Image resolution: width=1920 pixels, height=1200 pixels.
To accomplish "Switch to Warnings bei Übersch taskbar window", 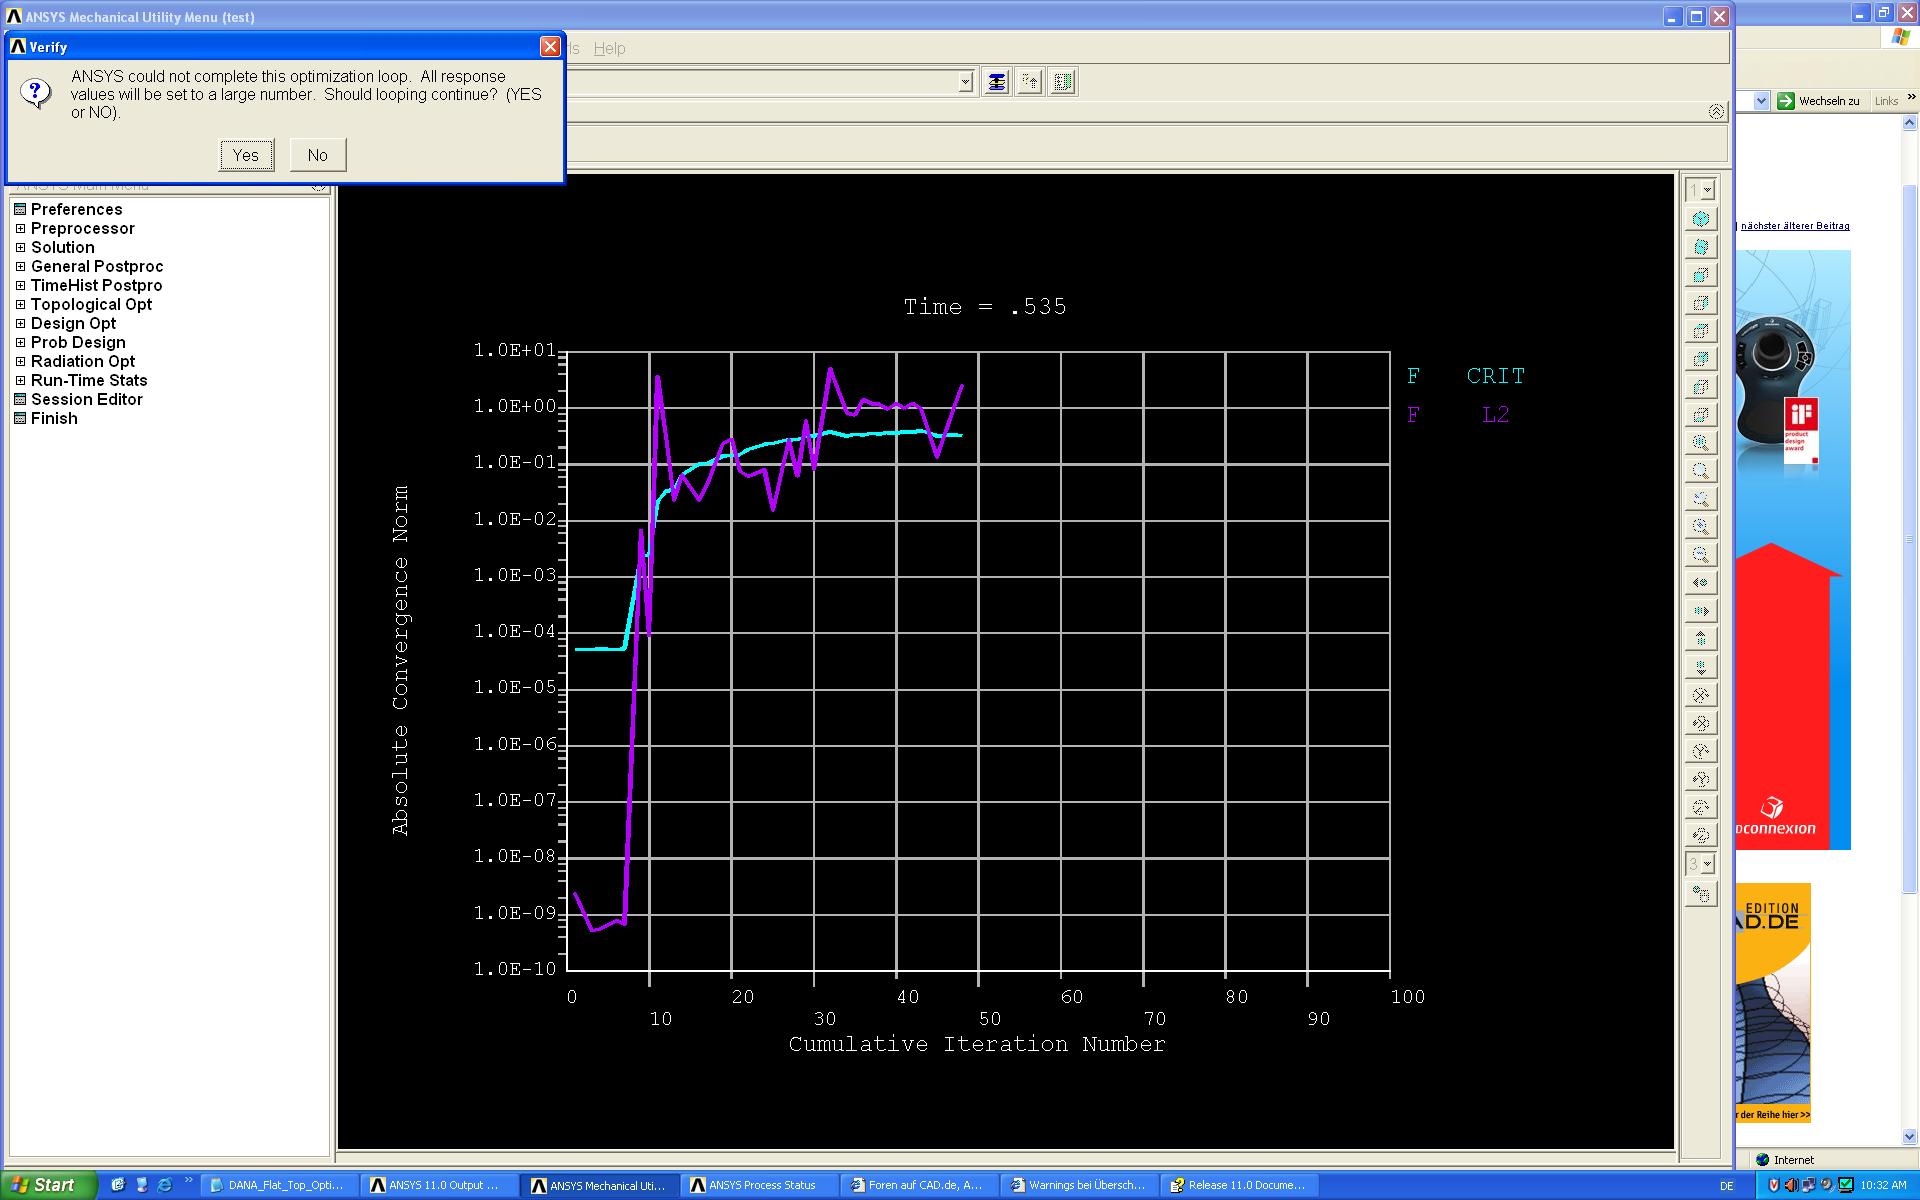I will point(1078,1185).
